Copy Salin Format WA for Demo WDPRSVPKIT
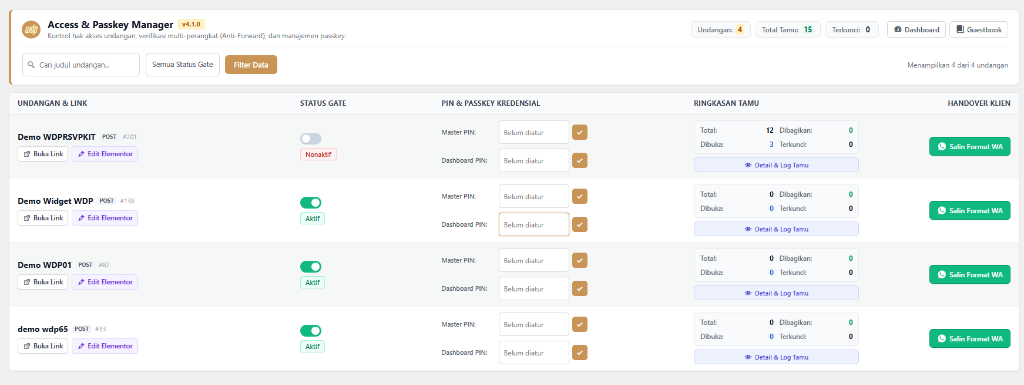Image resolution: width=1024 pixels, height=385 pixels. (970, 147)
